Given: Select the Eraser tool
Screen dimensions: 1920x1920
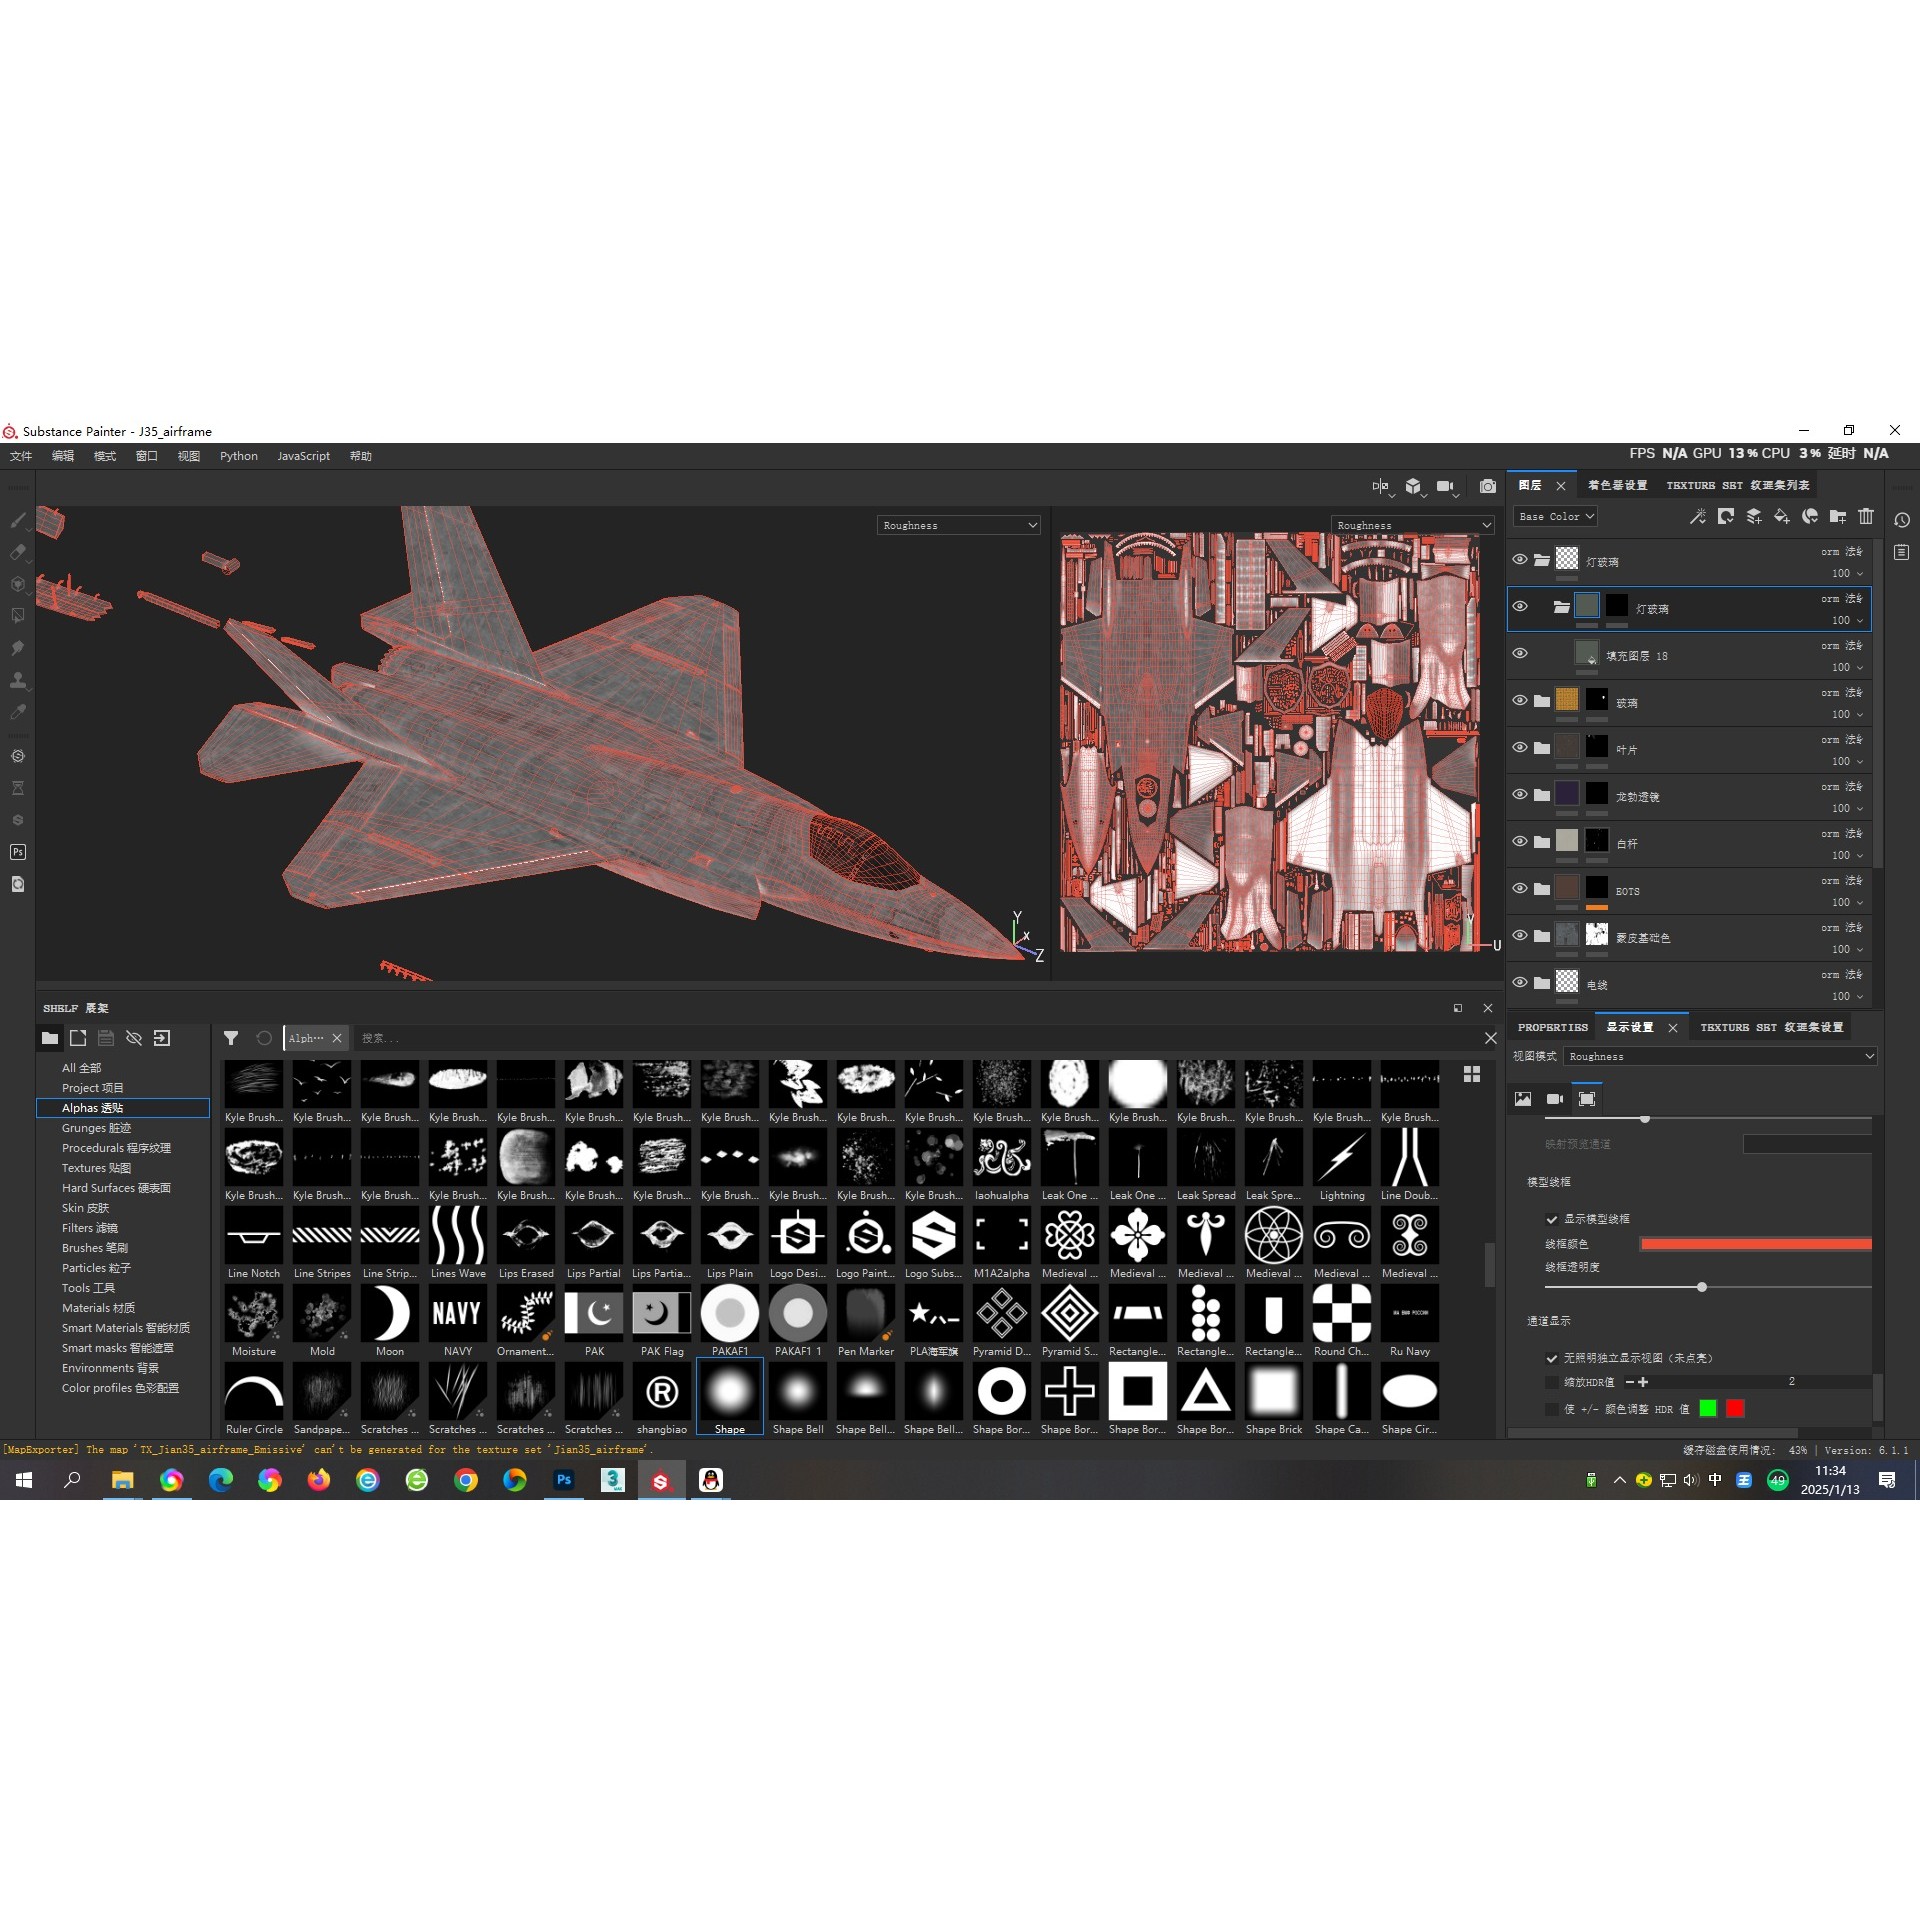Looking at the screenshot, I should pos(17,552).
